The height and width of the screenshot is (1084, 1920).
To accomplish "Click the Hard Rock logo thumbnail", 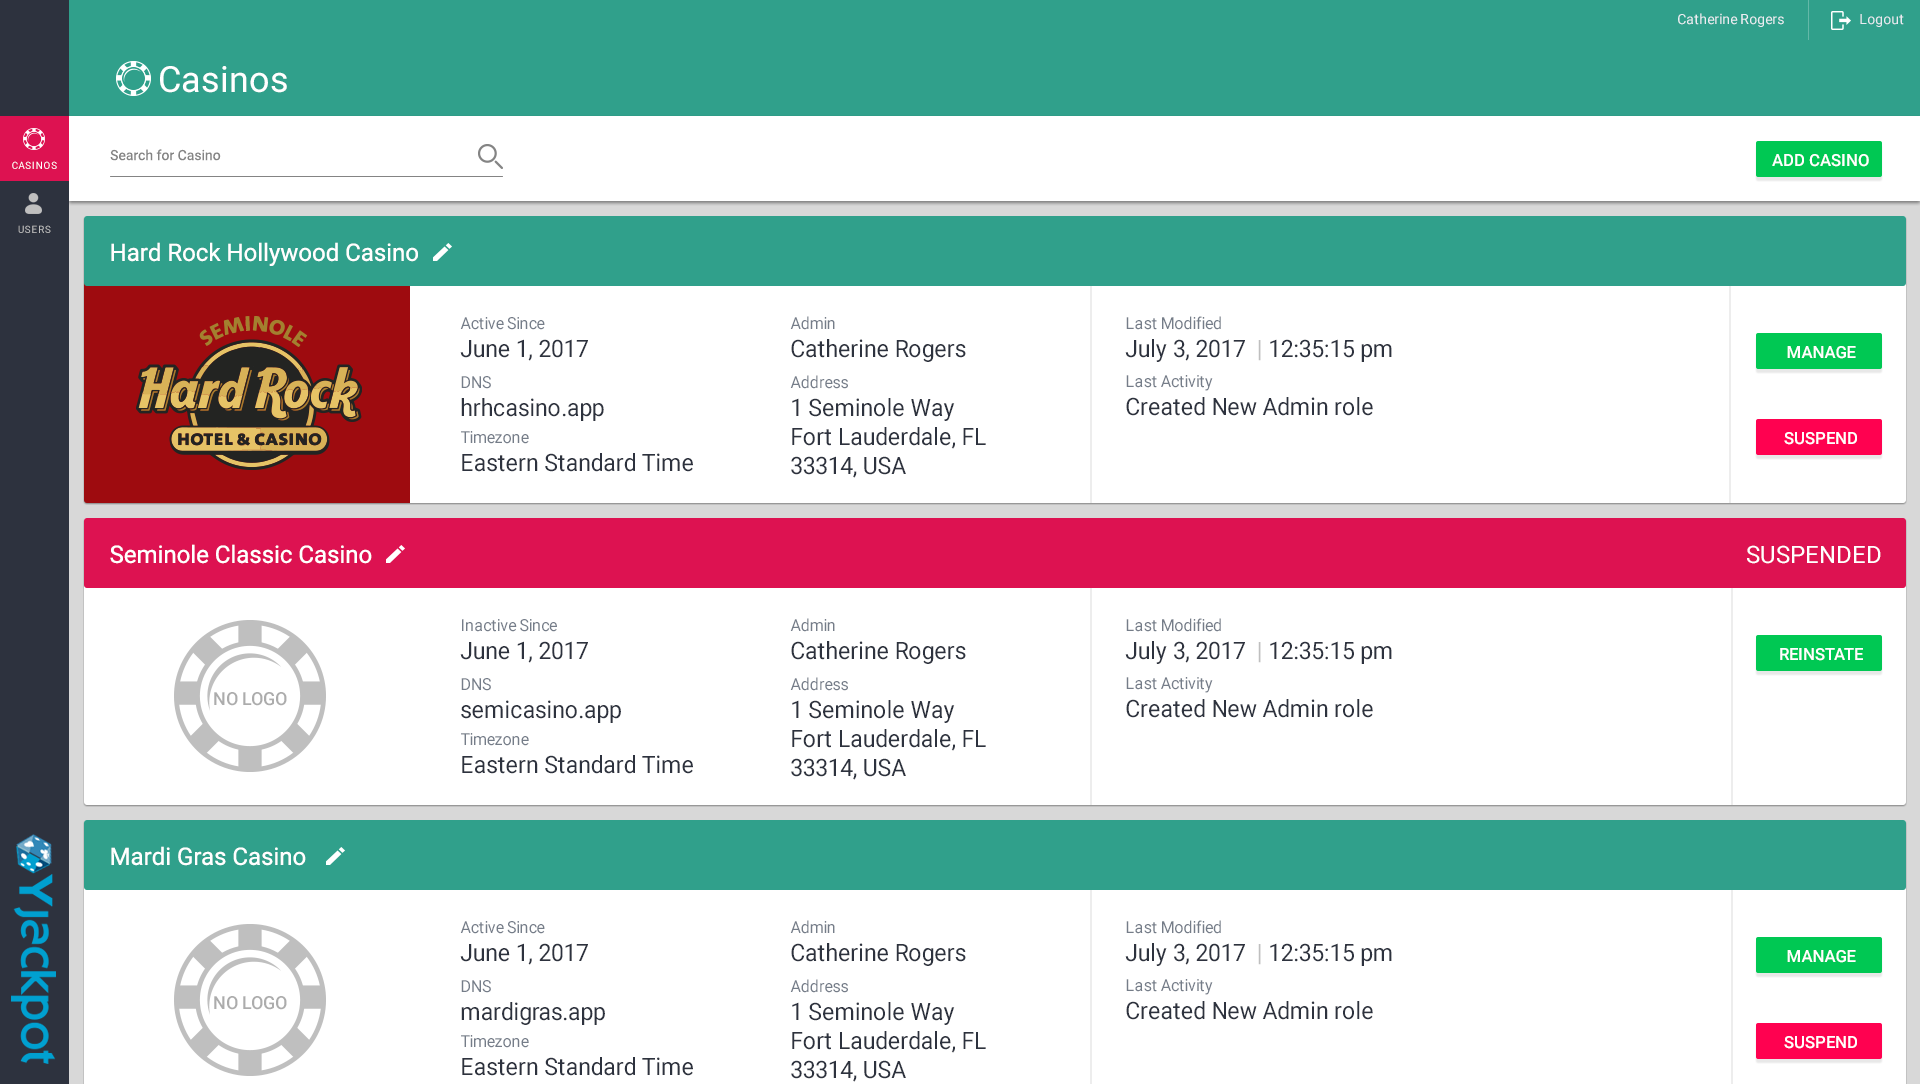I will click(x=247, y=394).
